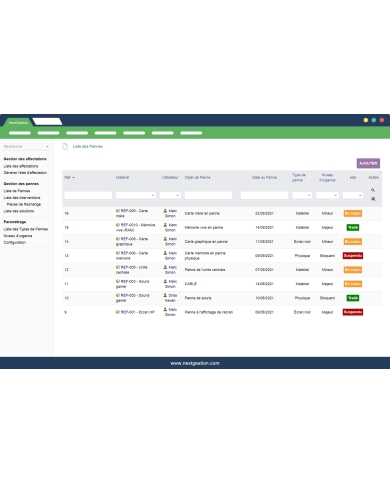Open the Type de panne filter dropdown
Viewport: 390px width, 484px height.
302,195
